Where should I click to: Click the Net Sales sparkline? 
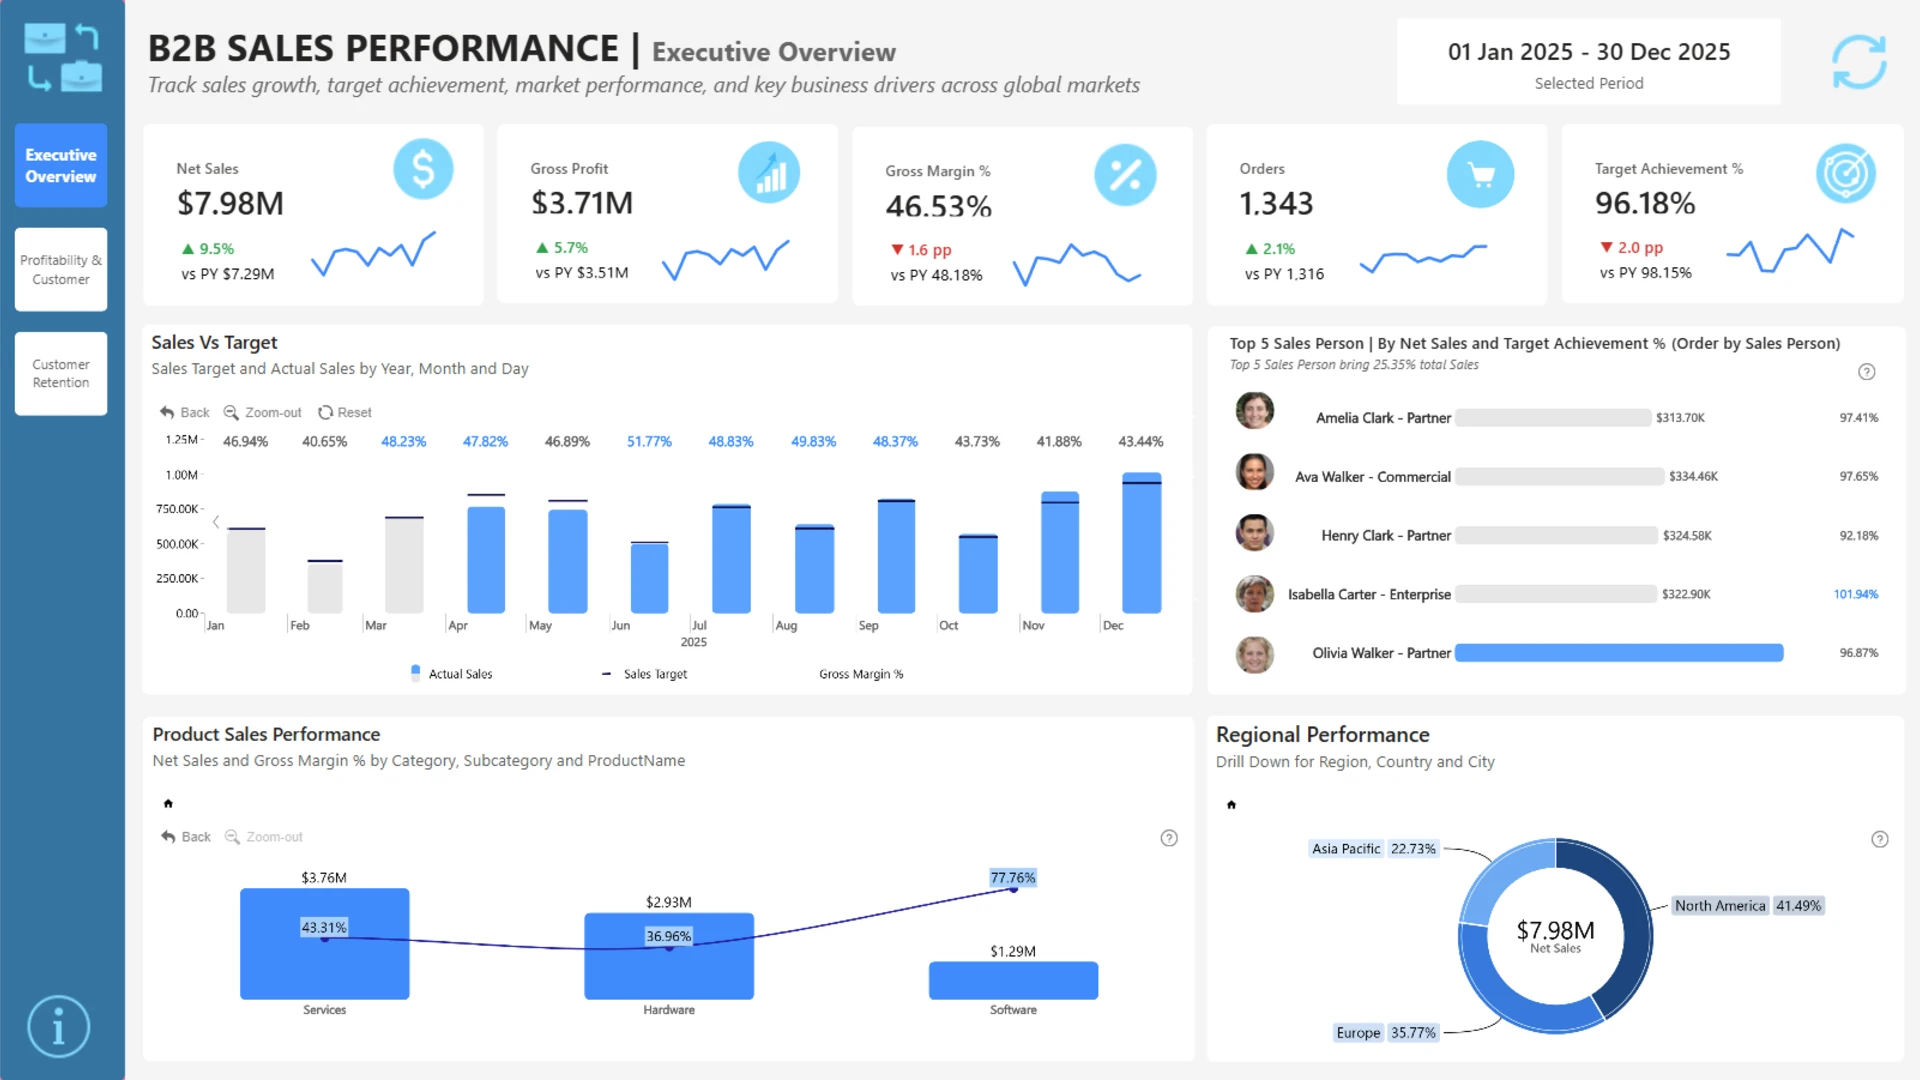click(373, 255)
